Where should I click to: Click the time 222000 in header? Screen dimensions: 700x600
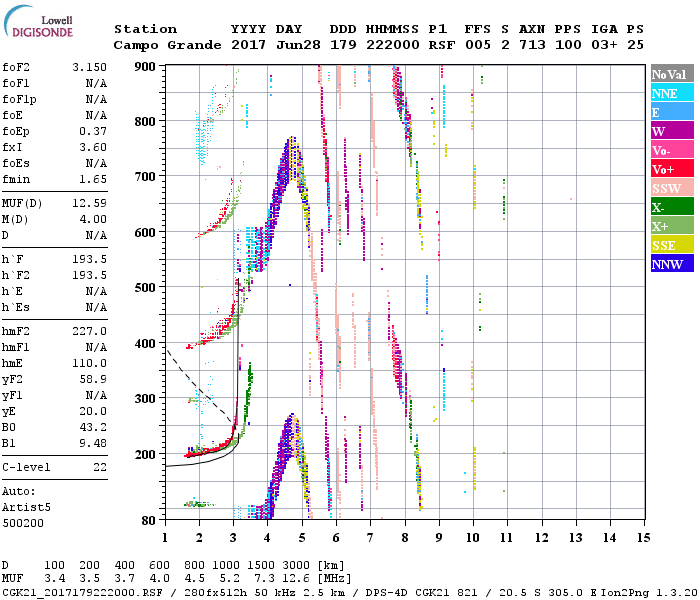(392, 45)
